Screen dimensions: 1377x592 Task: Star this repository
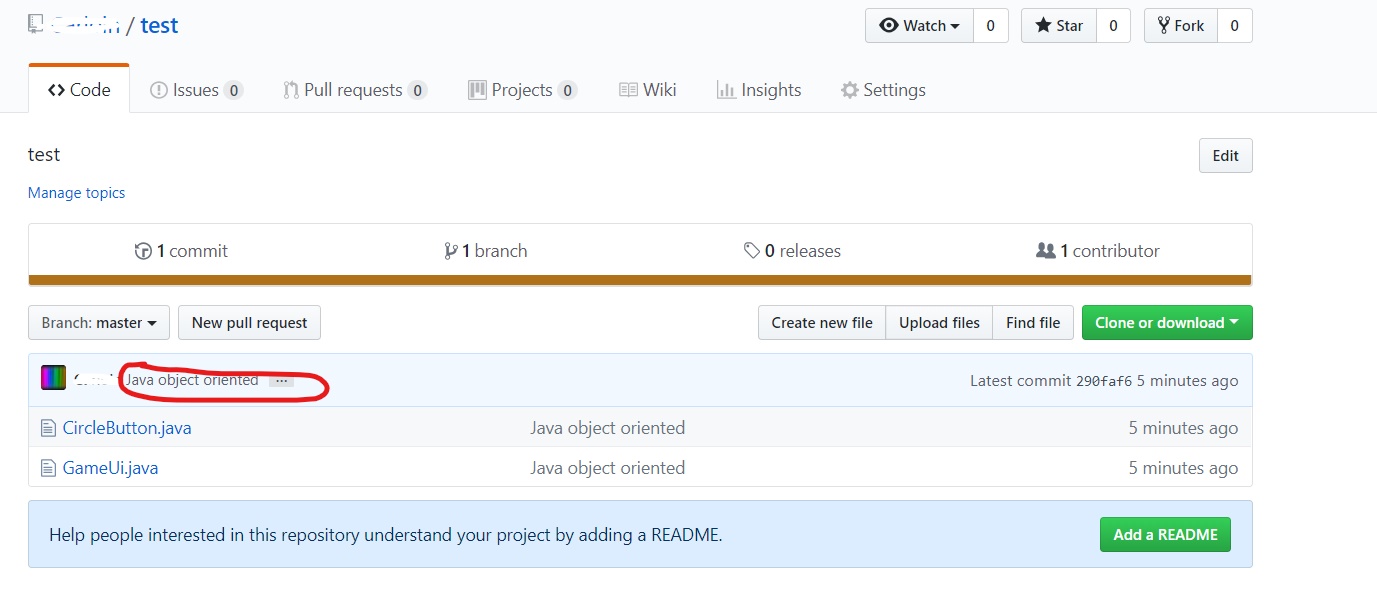[1059, 26]
